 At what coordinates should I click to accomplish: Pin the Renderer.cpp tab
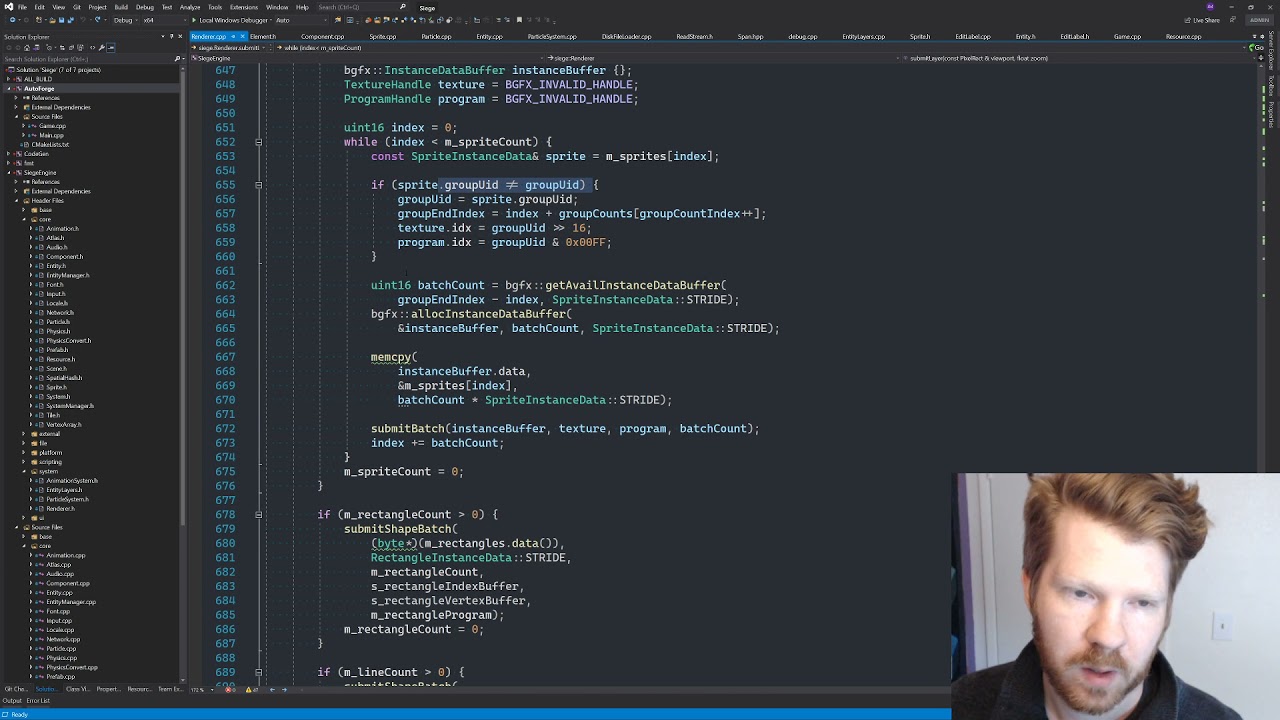click(233, 37)
